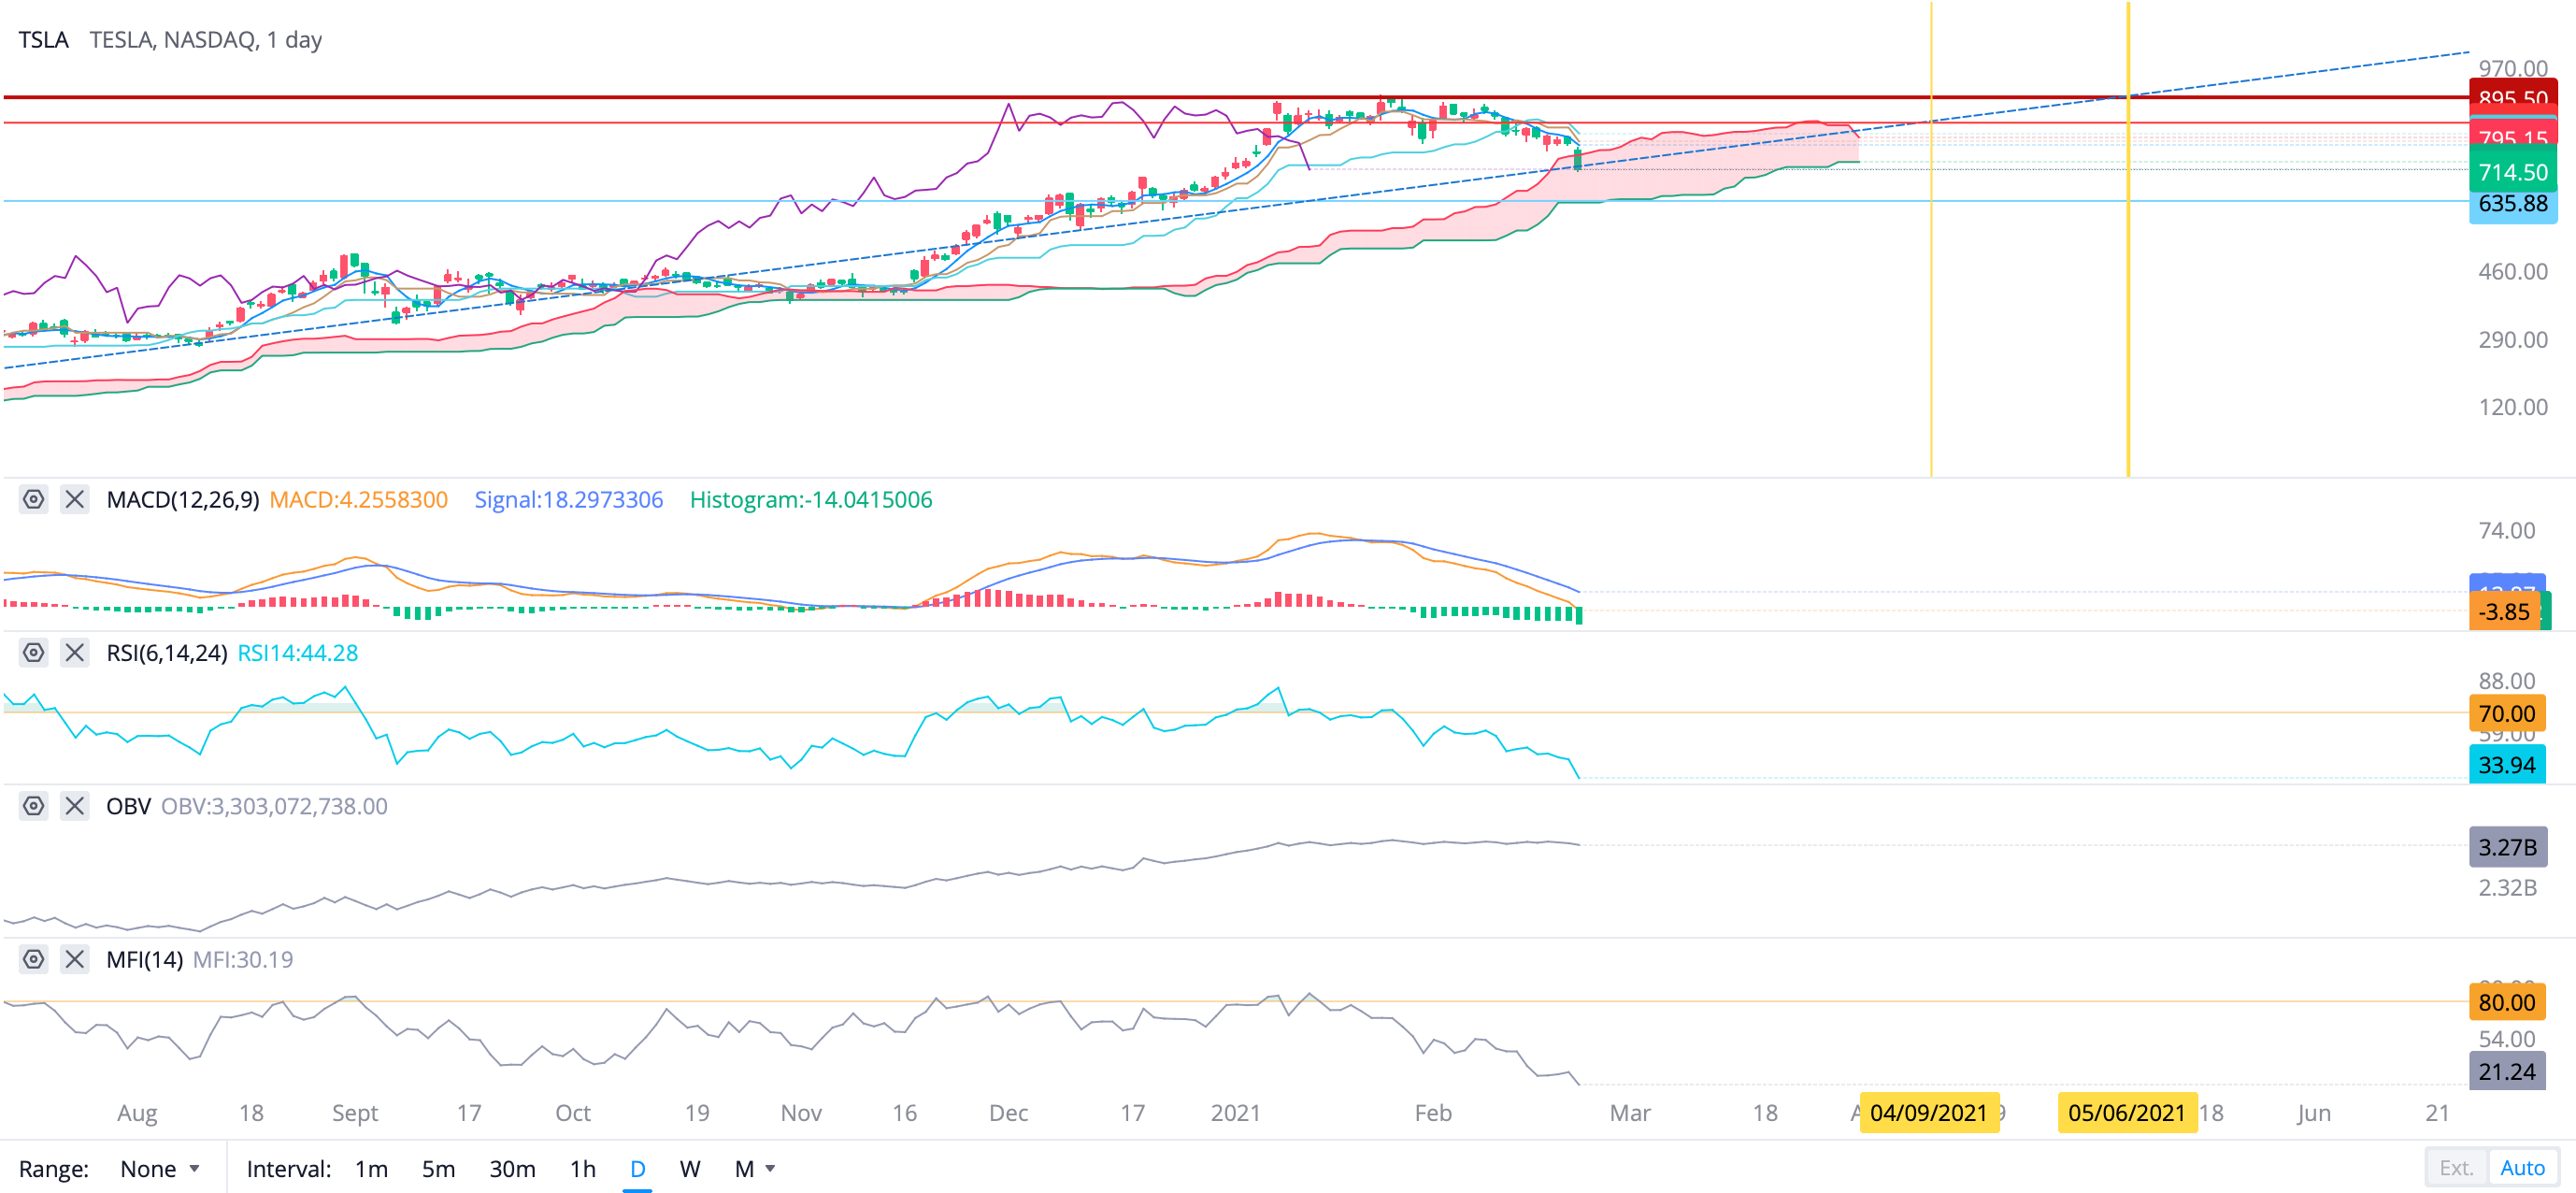The image size is (2576, 1193).
Task: Click the RSI 33.94 value label
Action: click(x=2507, y=765)
